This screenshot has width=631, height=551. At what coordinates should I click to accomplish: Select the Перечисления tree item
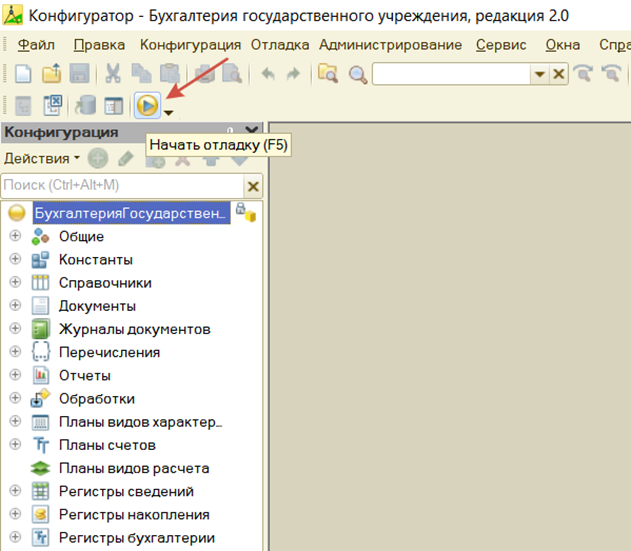click(109, 353)
